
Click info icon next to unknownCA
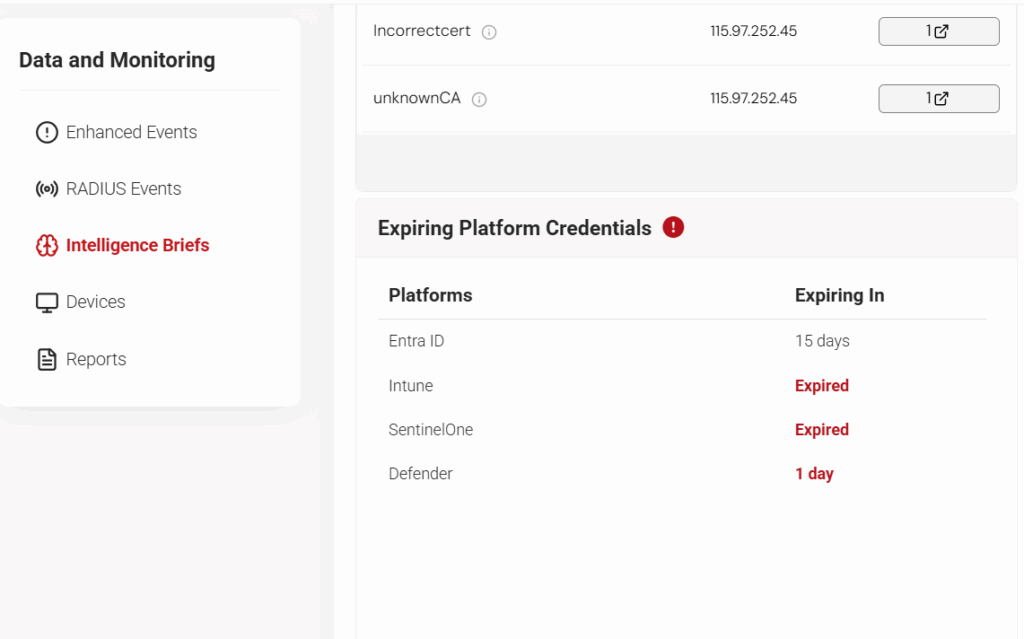point(479,99)
